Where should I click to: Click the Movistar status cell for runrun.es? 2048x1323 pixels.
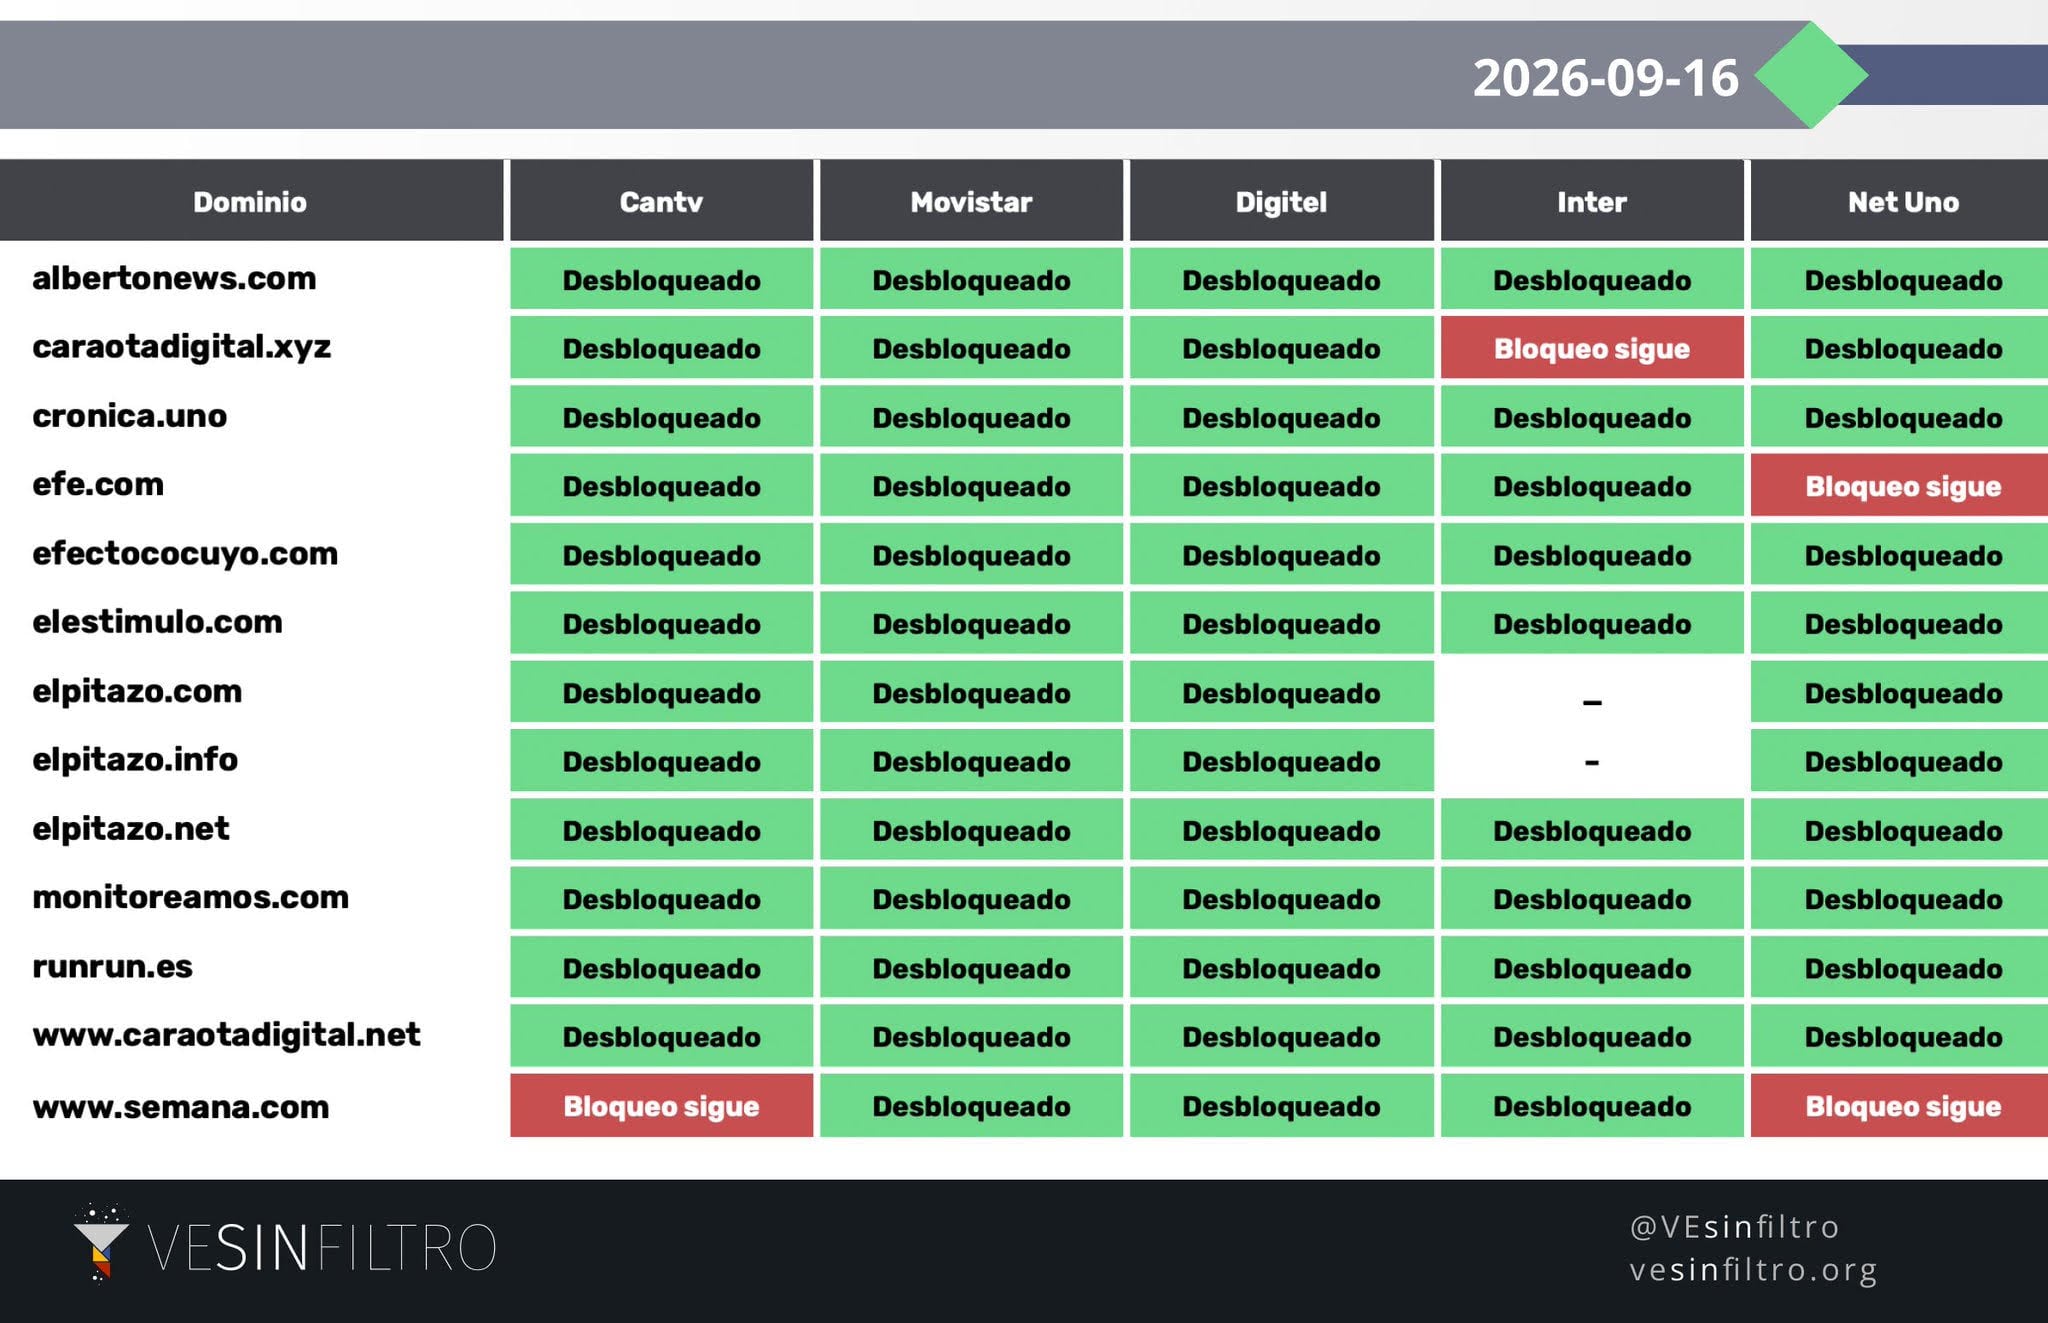[971, 968]
